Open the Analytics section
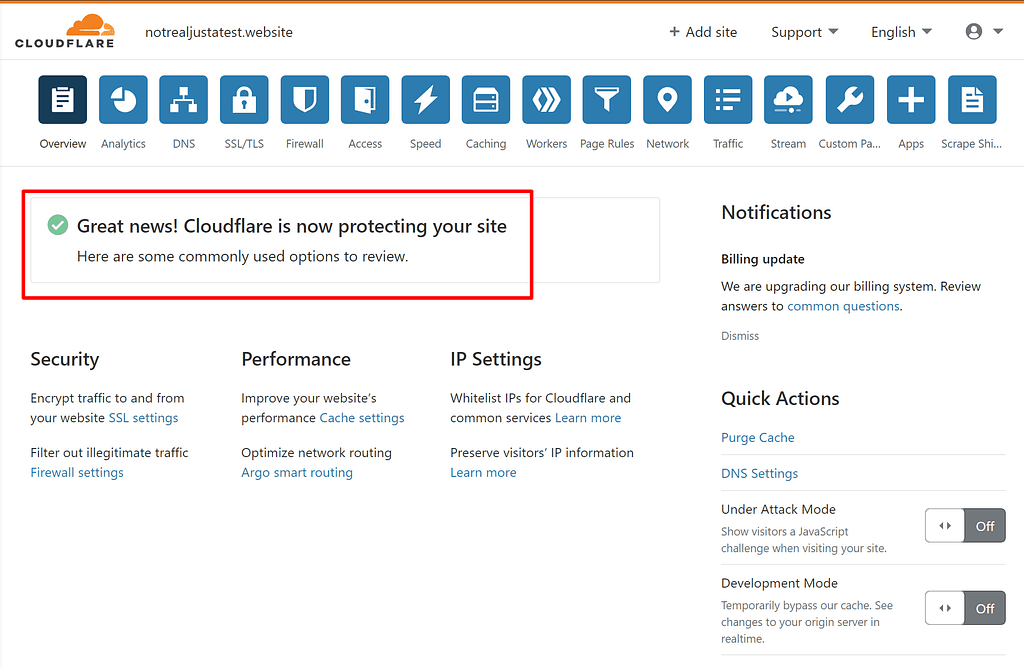This screenshot has width=1024, height=668. (x=123, y=99)
